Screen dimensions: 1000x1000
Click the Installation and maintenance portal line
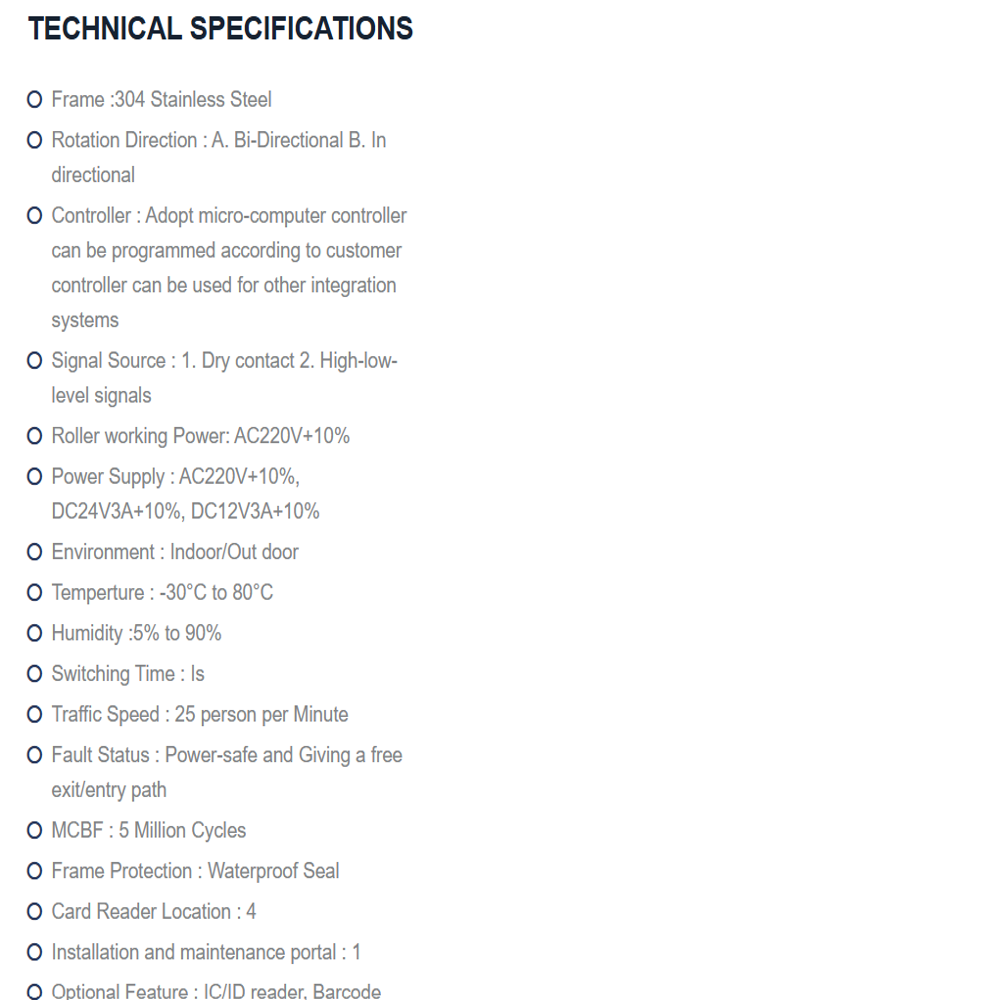pos(206,952)
